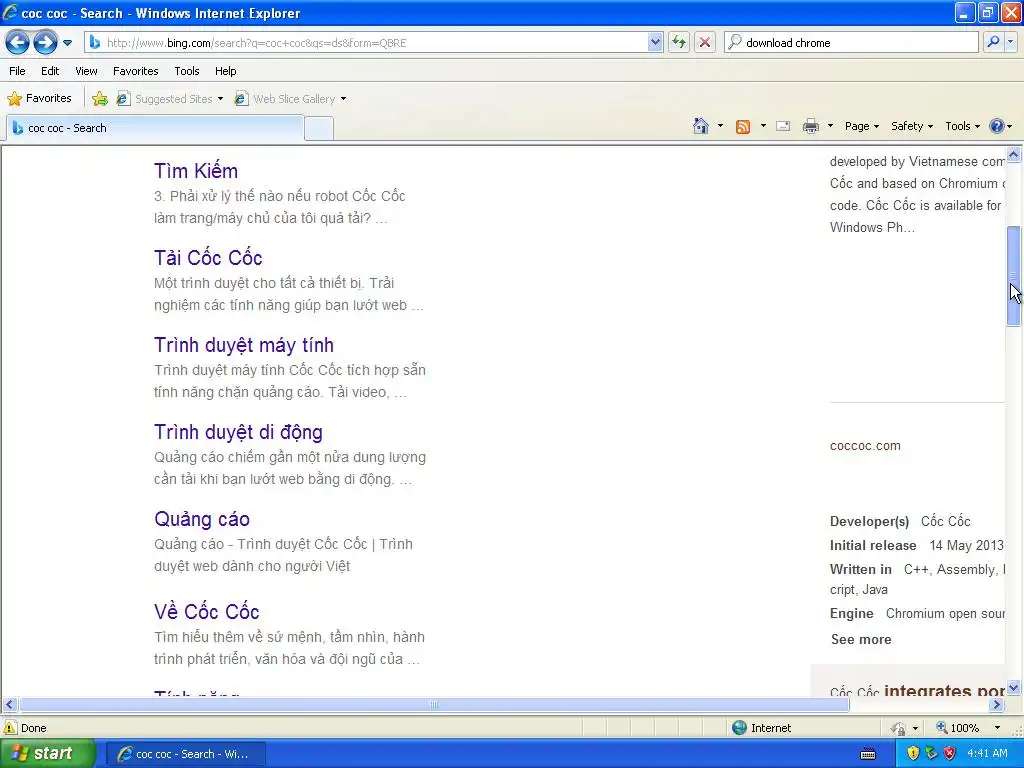Image resolution: width=1024 pixels, height=768 pixels.
Task: Open the recent pages dropdown arrow
Action: tap(67, 43)
